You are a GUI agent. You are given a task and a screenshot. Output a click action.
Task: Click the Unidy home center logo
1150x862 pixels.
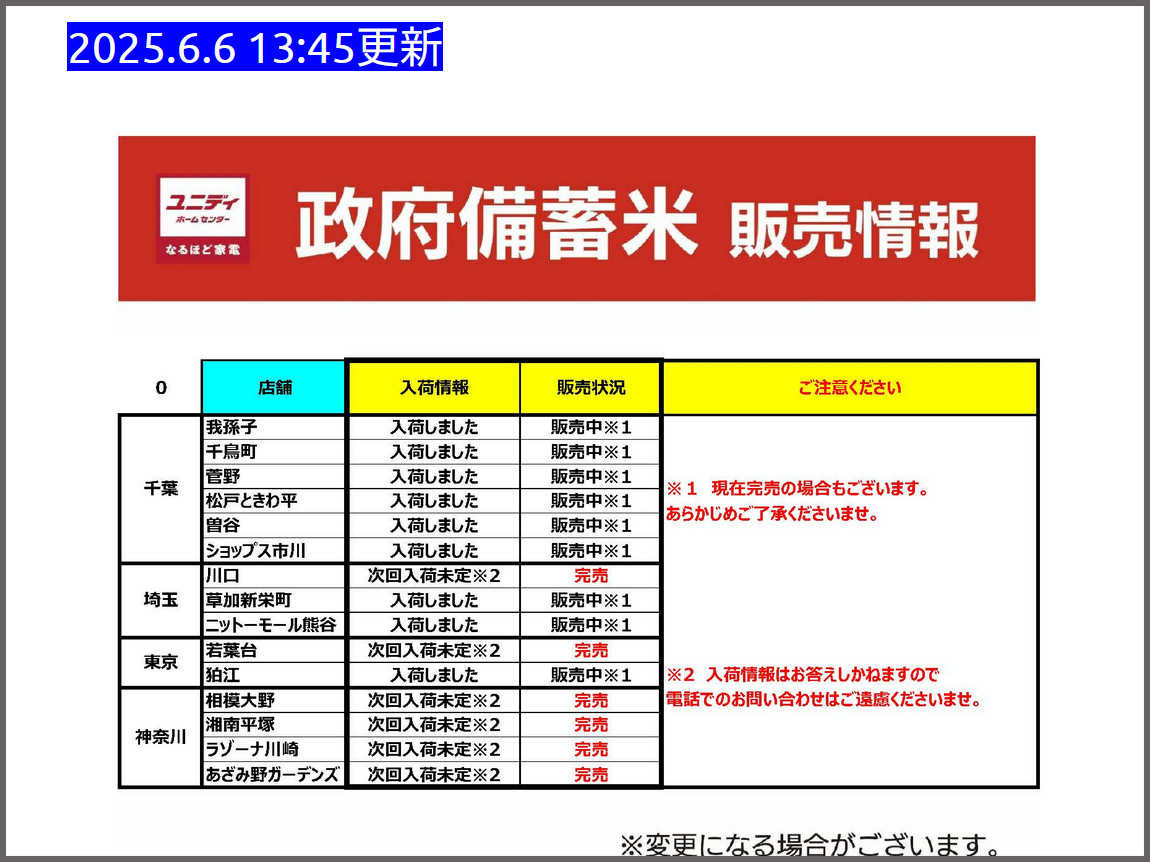point(203,219)
